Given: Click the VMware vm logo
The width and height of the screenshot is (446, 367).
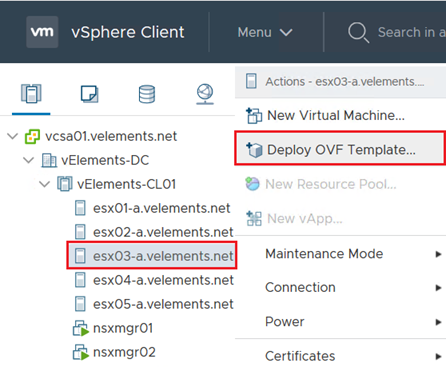Looking at the screenshot, I should [42, 32].
